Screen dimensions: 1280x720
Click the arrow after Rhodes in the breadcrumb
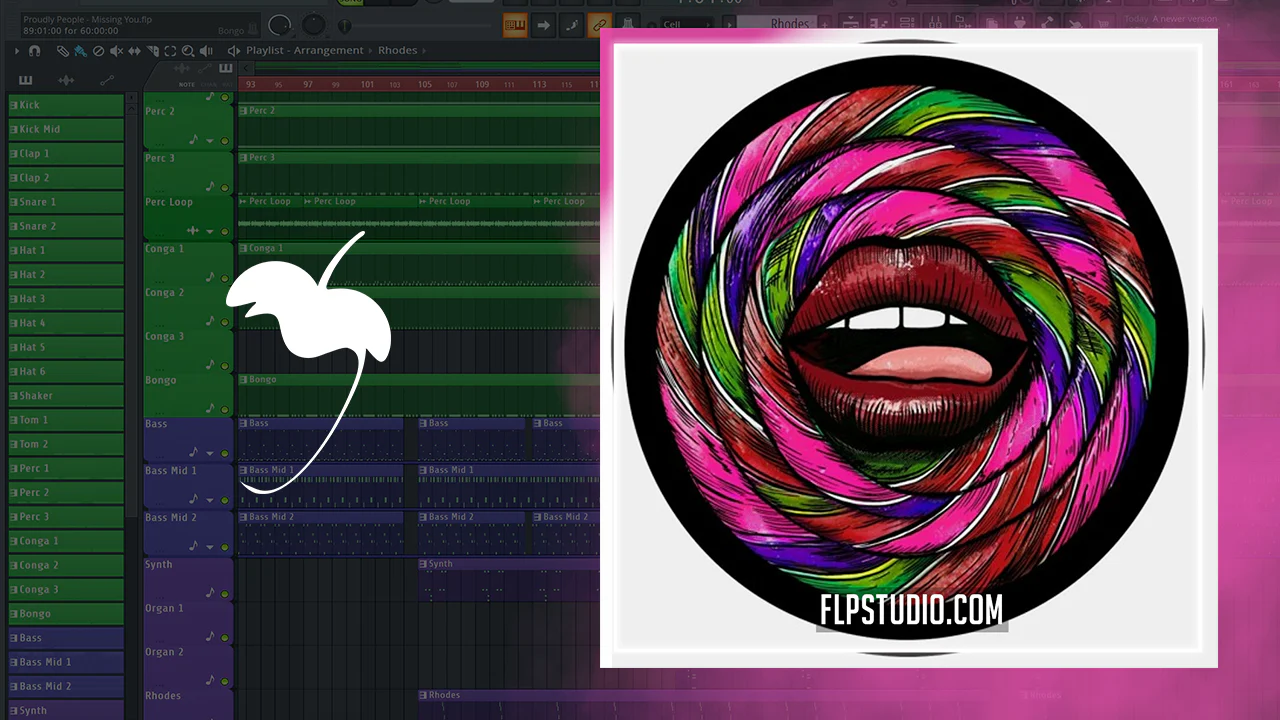click(426, 51)
